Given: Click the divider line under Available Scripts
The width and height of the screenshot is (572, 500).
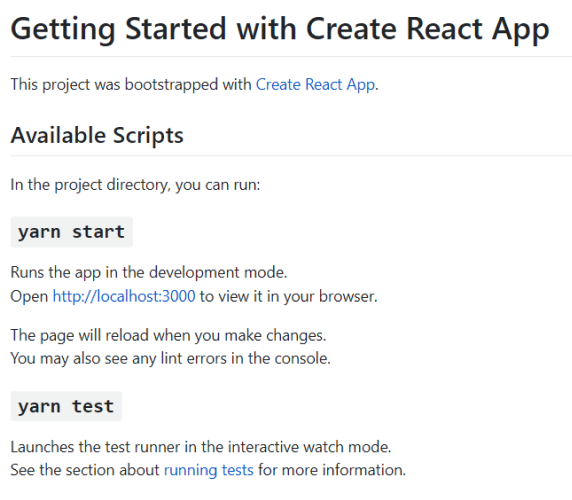Looking at the screenshot, I should coord(291,155).
